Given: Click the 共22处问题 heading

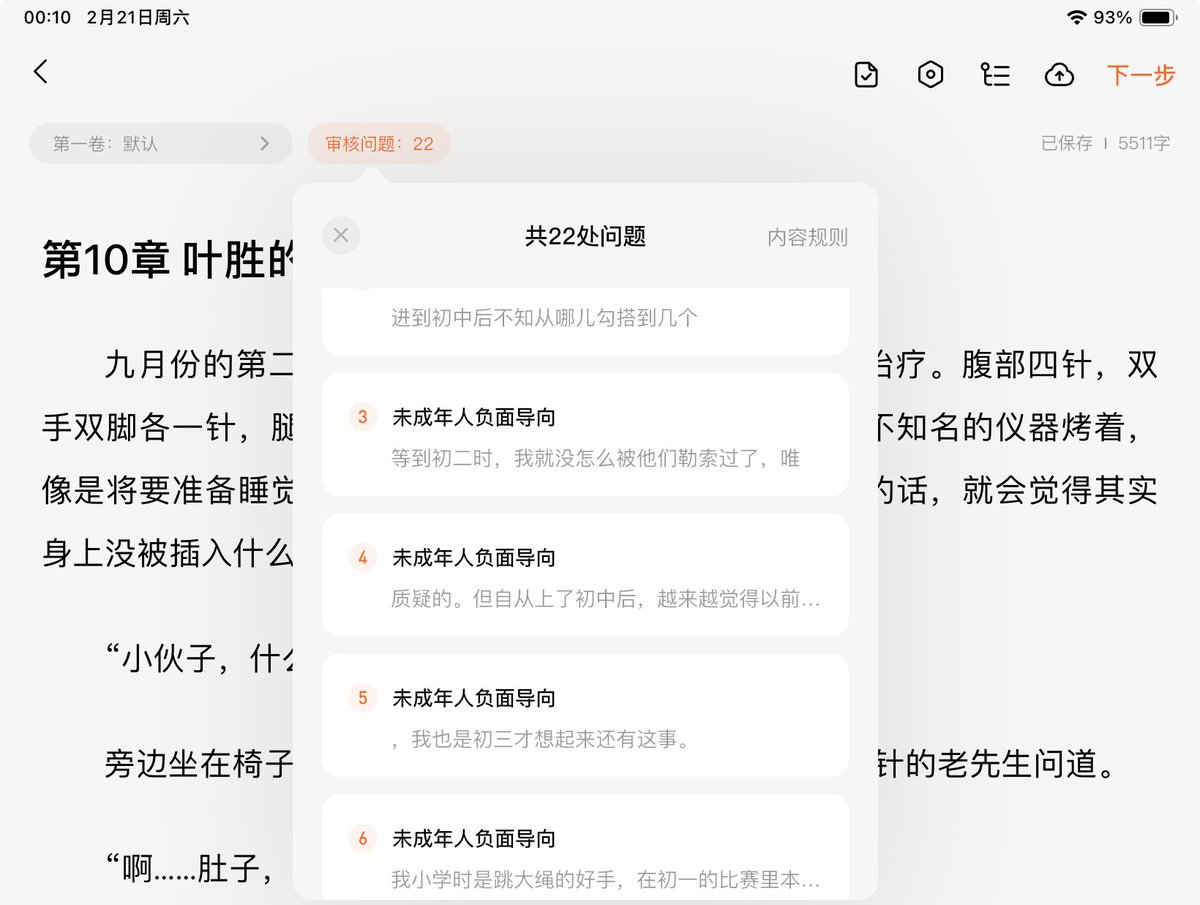Looking at the screenshot, I should [585, 237].
